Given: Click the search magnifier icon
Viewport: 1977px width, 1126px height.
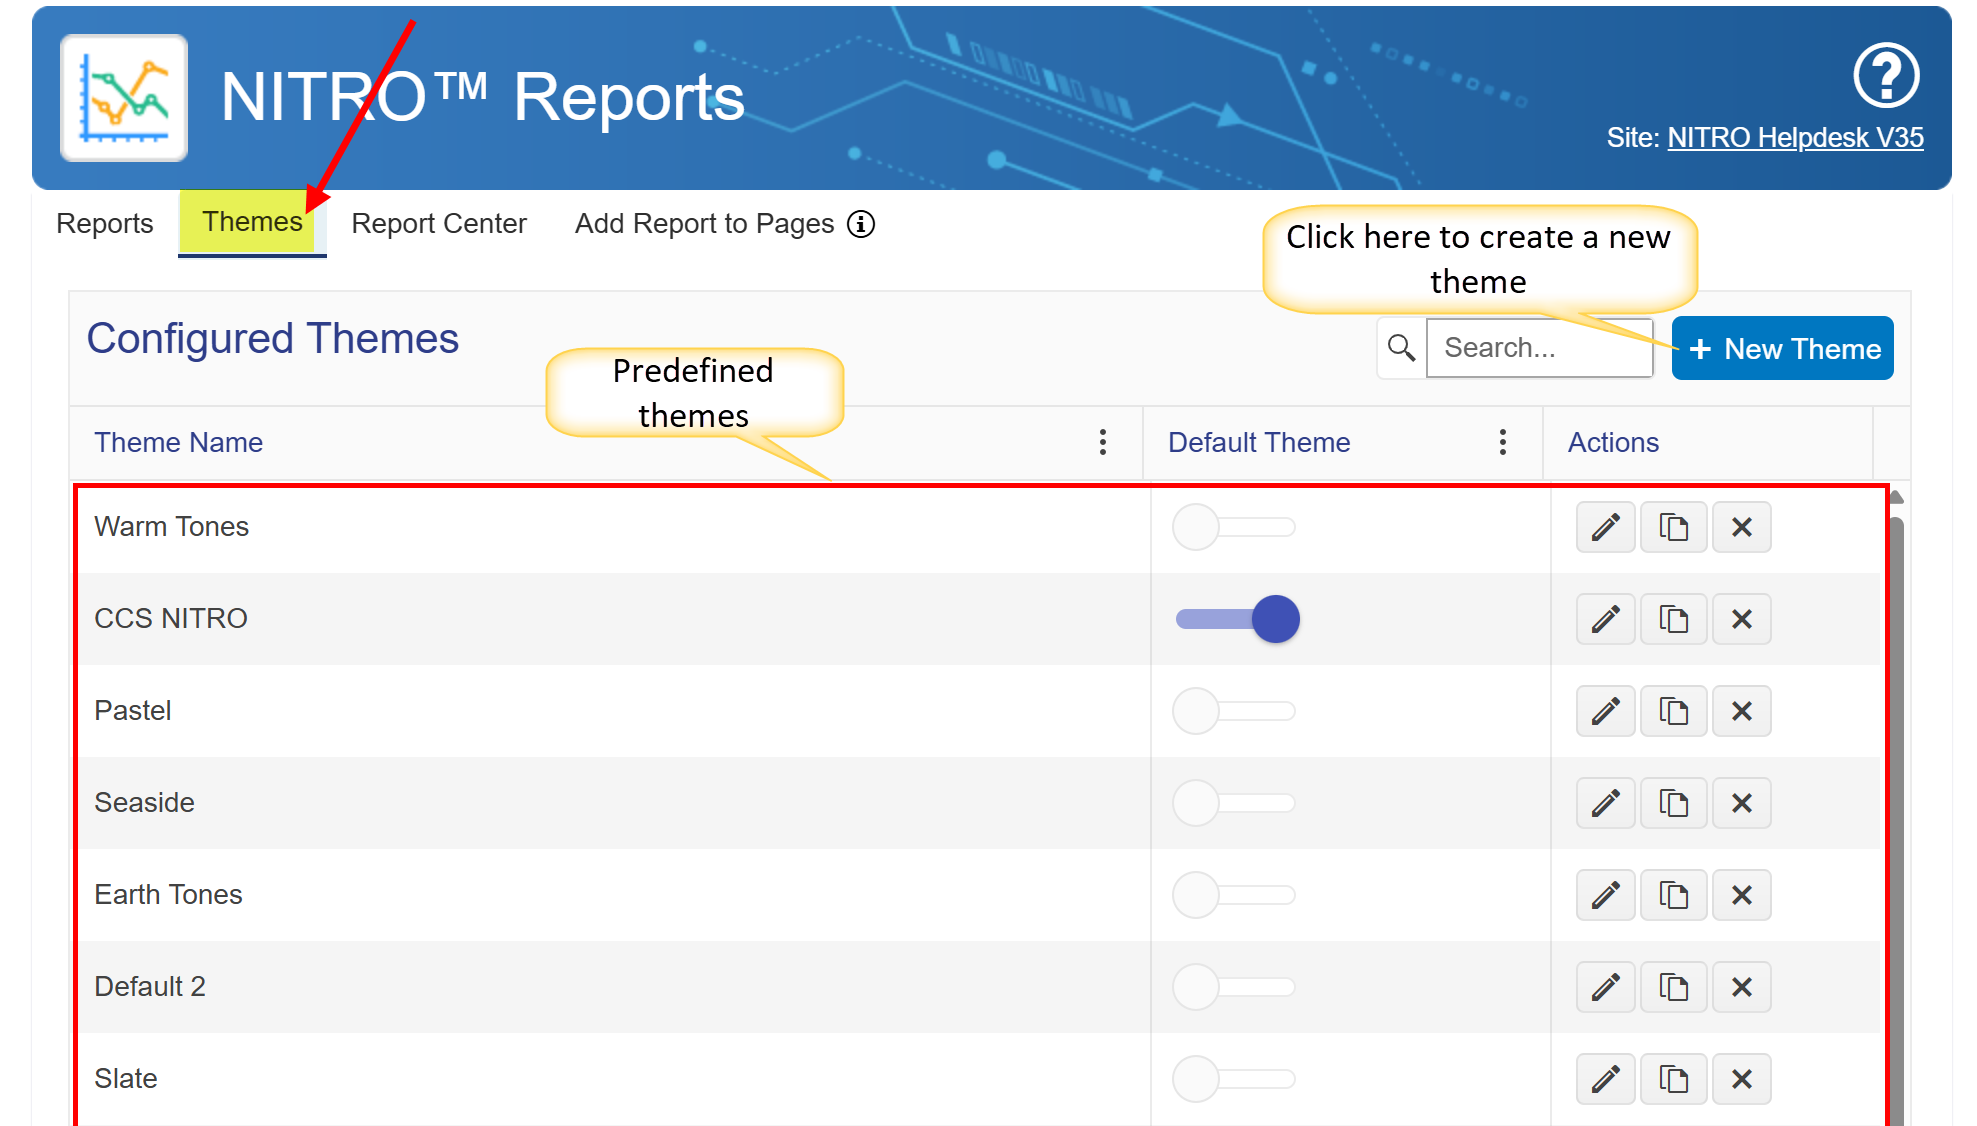Looking at the screenshot, I should coord(1401,348).
